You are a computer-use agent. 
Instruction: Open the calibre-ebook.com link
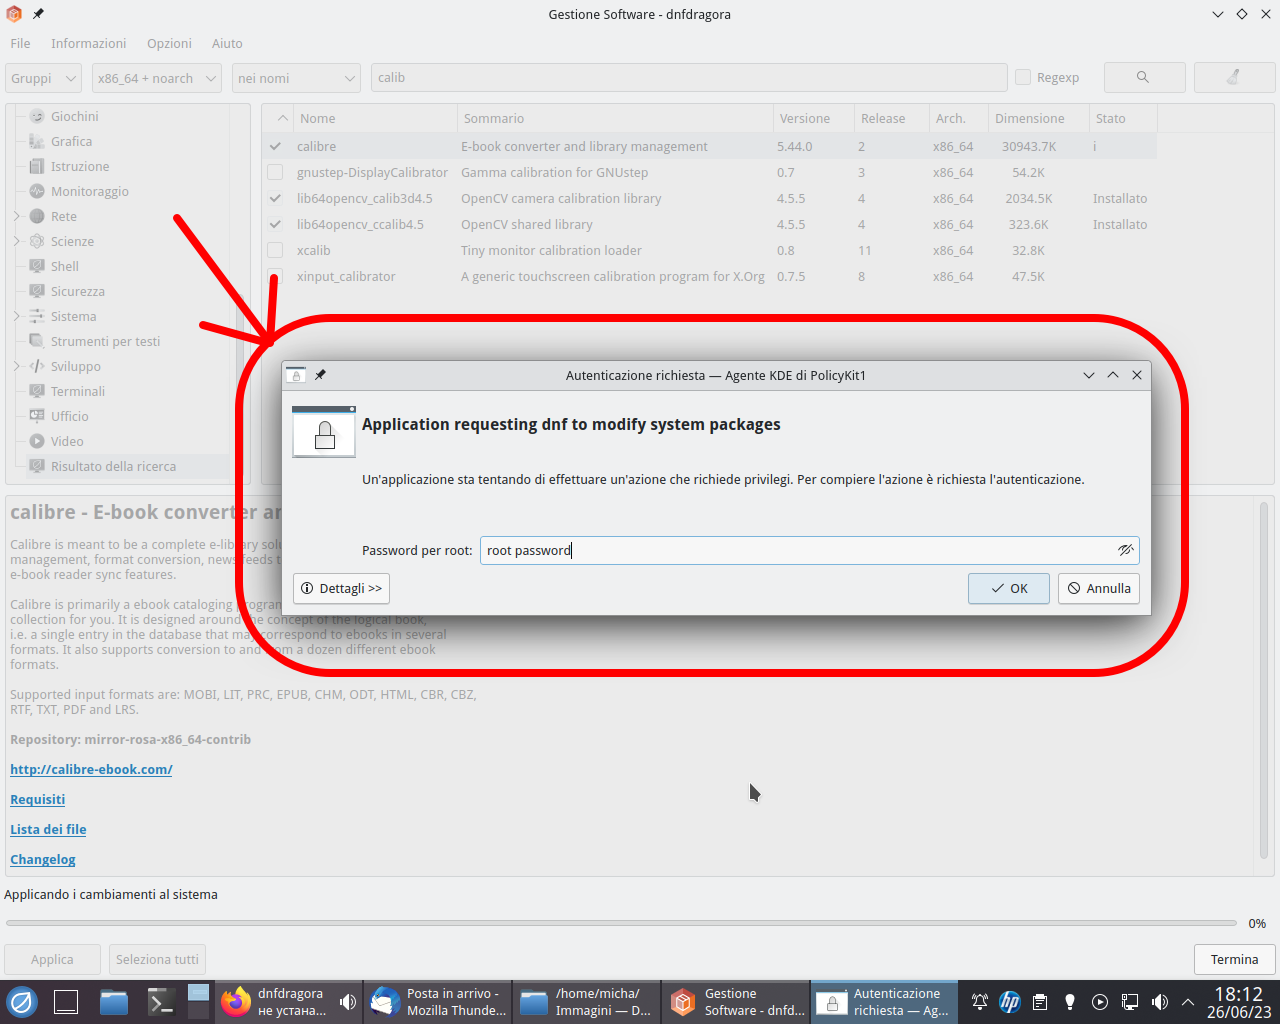click(x=91, y=769)
